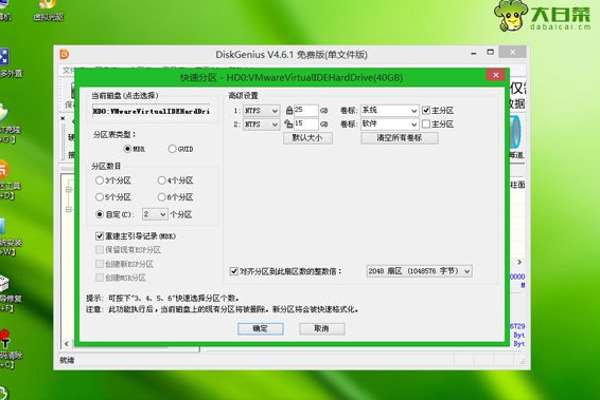Image resolution: width=600 pixels, height=400 pixels.
Task: Click the size field showing 25 GB
Action: coord(306,110)
